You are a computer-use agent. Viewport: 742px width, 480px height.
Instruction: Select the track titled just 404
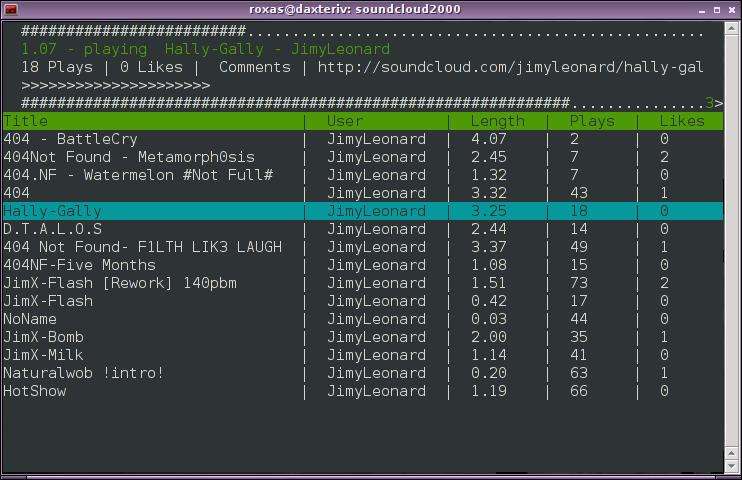point(362,193)
